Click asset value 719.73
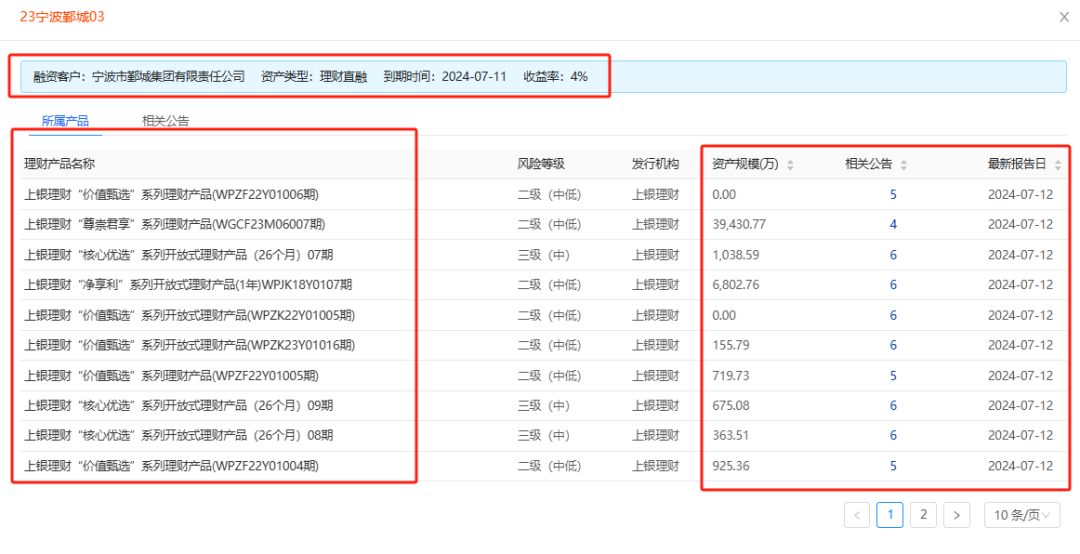Screen dimensions: 1080x554 (x=730, y=376)
